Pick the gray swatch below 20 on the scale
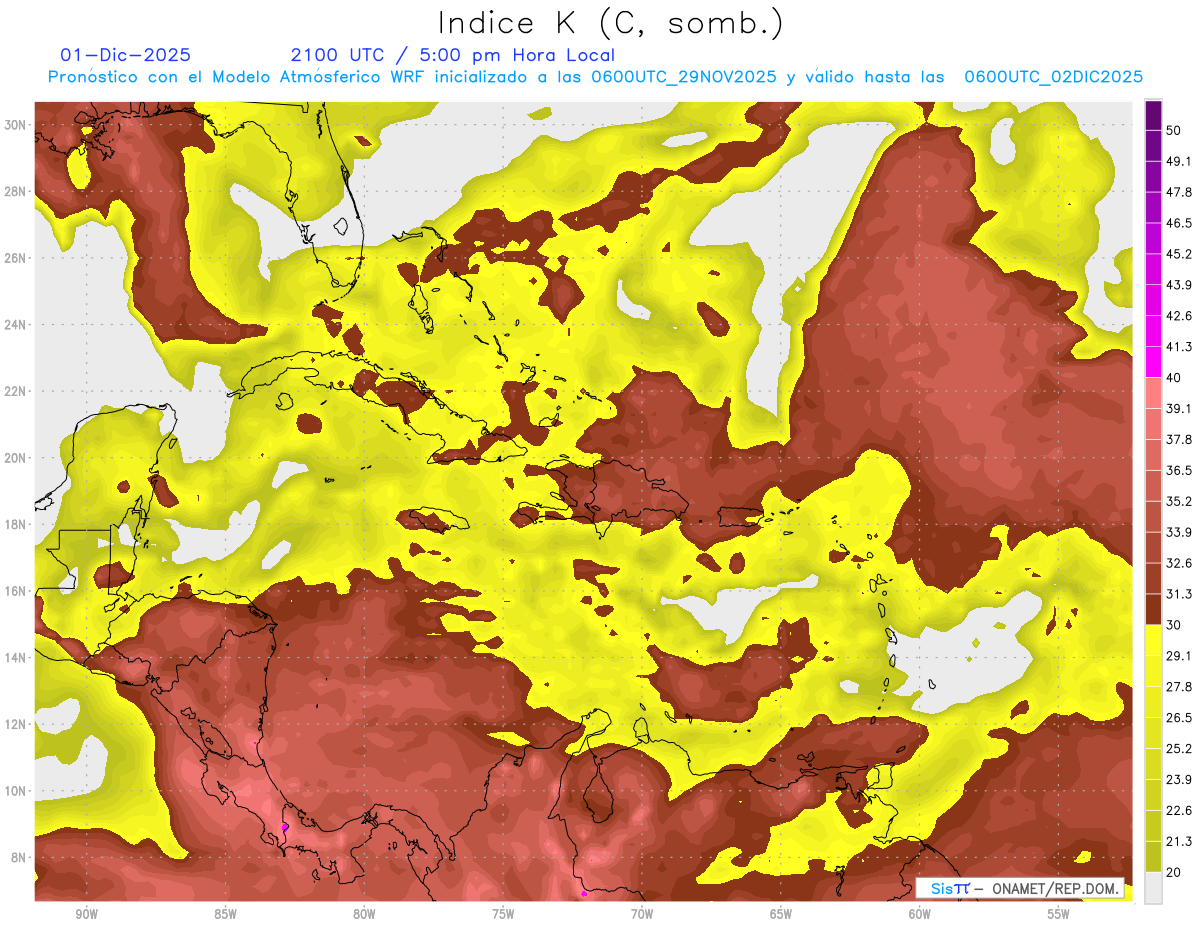The image size is (1200, 927). point(1153,888)
